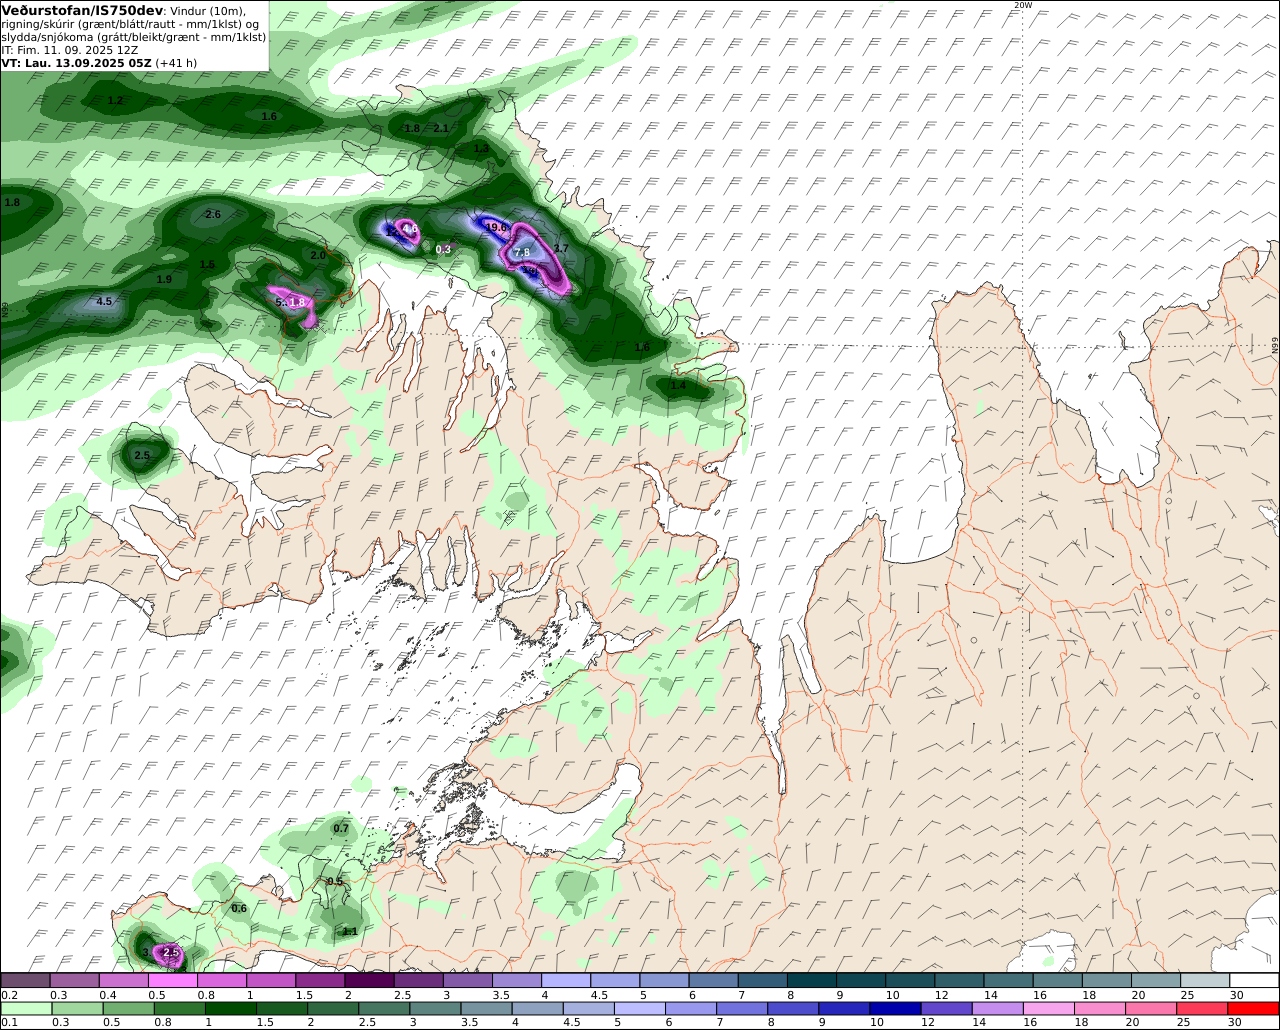Select the bright pink 0.5 swatch in upper legend row

tap(172, 980)
